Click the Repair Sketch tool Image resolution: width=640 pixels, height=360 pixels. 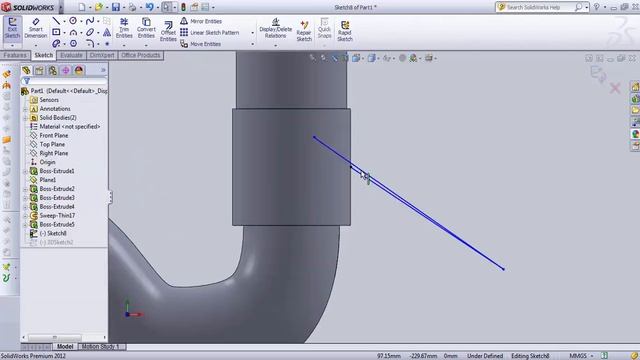(x=304, y=31)
